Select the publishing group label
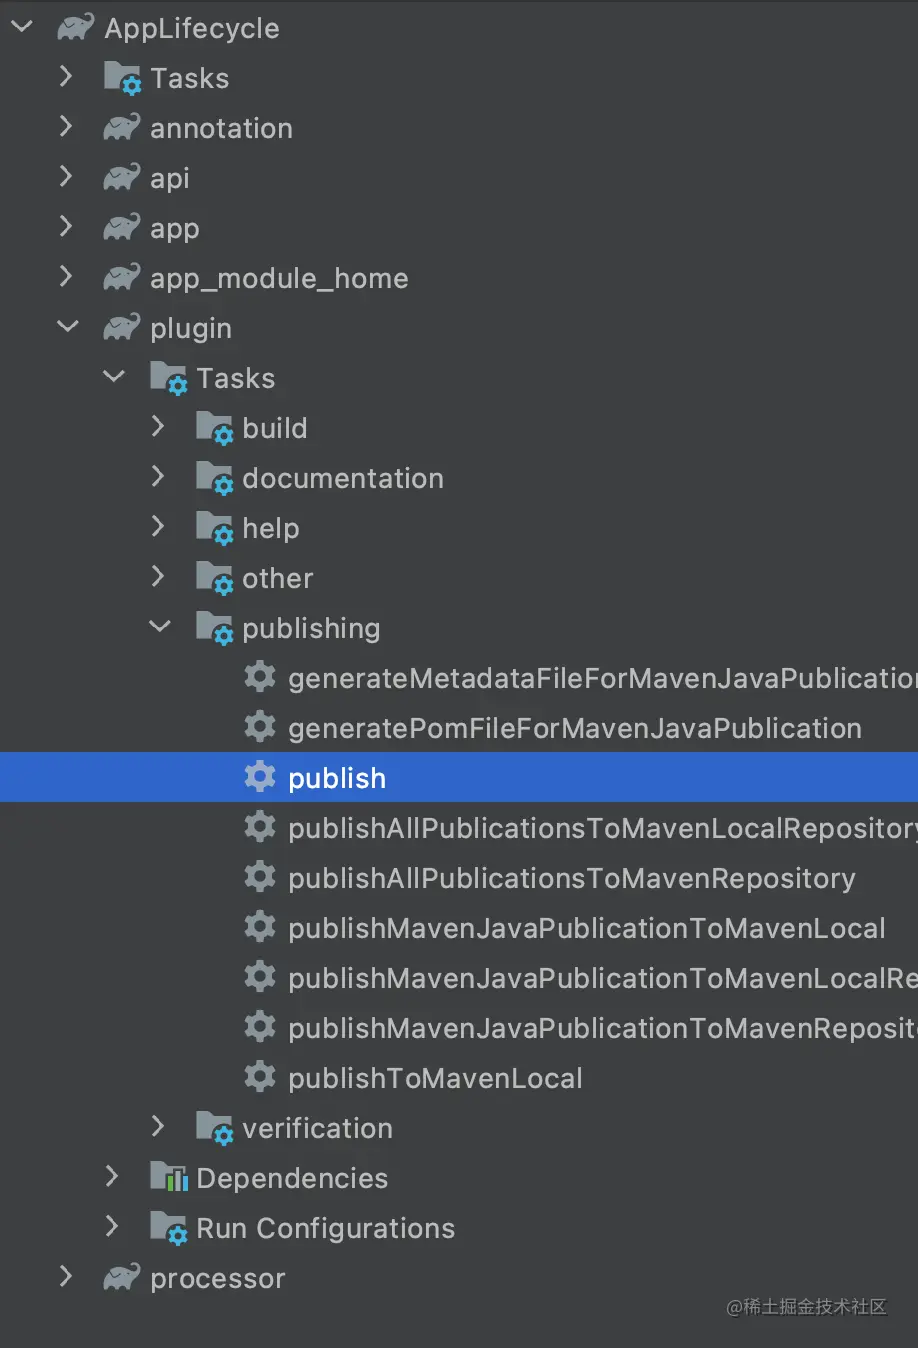918x1348 pixels. pyautogui.click(x=311, y=629)
